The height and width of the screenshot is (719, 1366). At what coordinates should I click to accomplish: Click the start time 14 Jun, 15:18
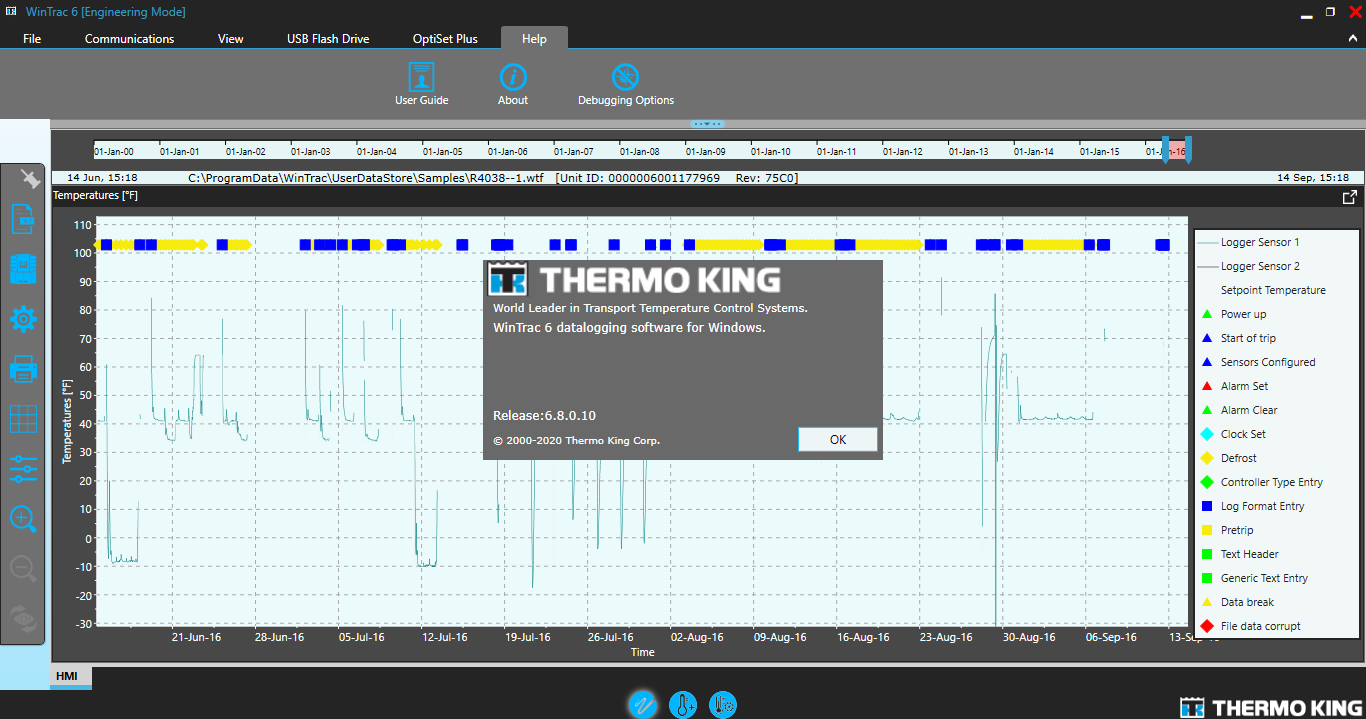pos(102,177)
